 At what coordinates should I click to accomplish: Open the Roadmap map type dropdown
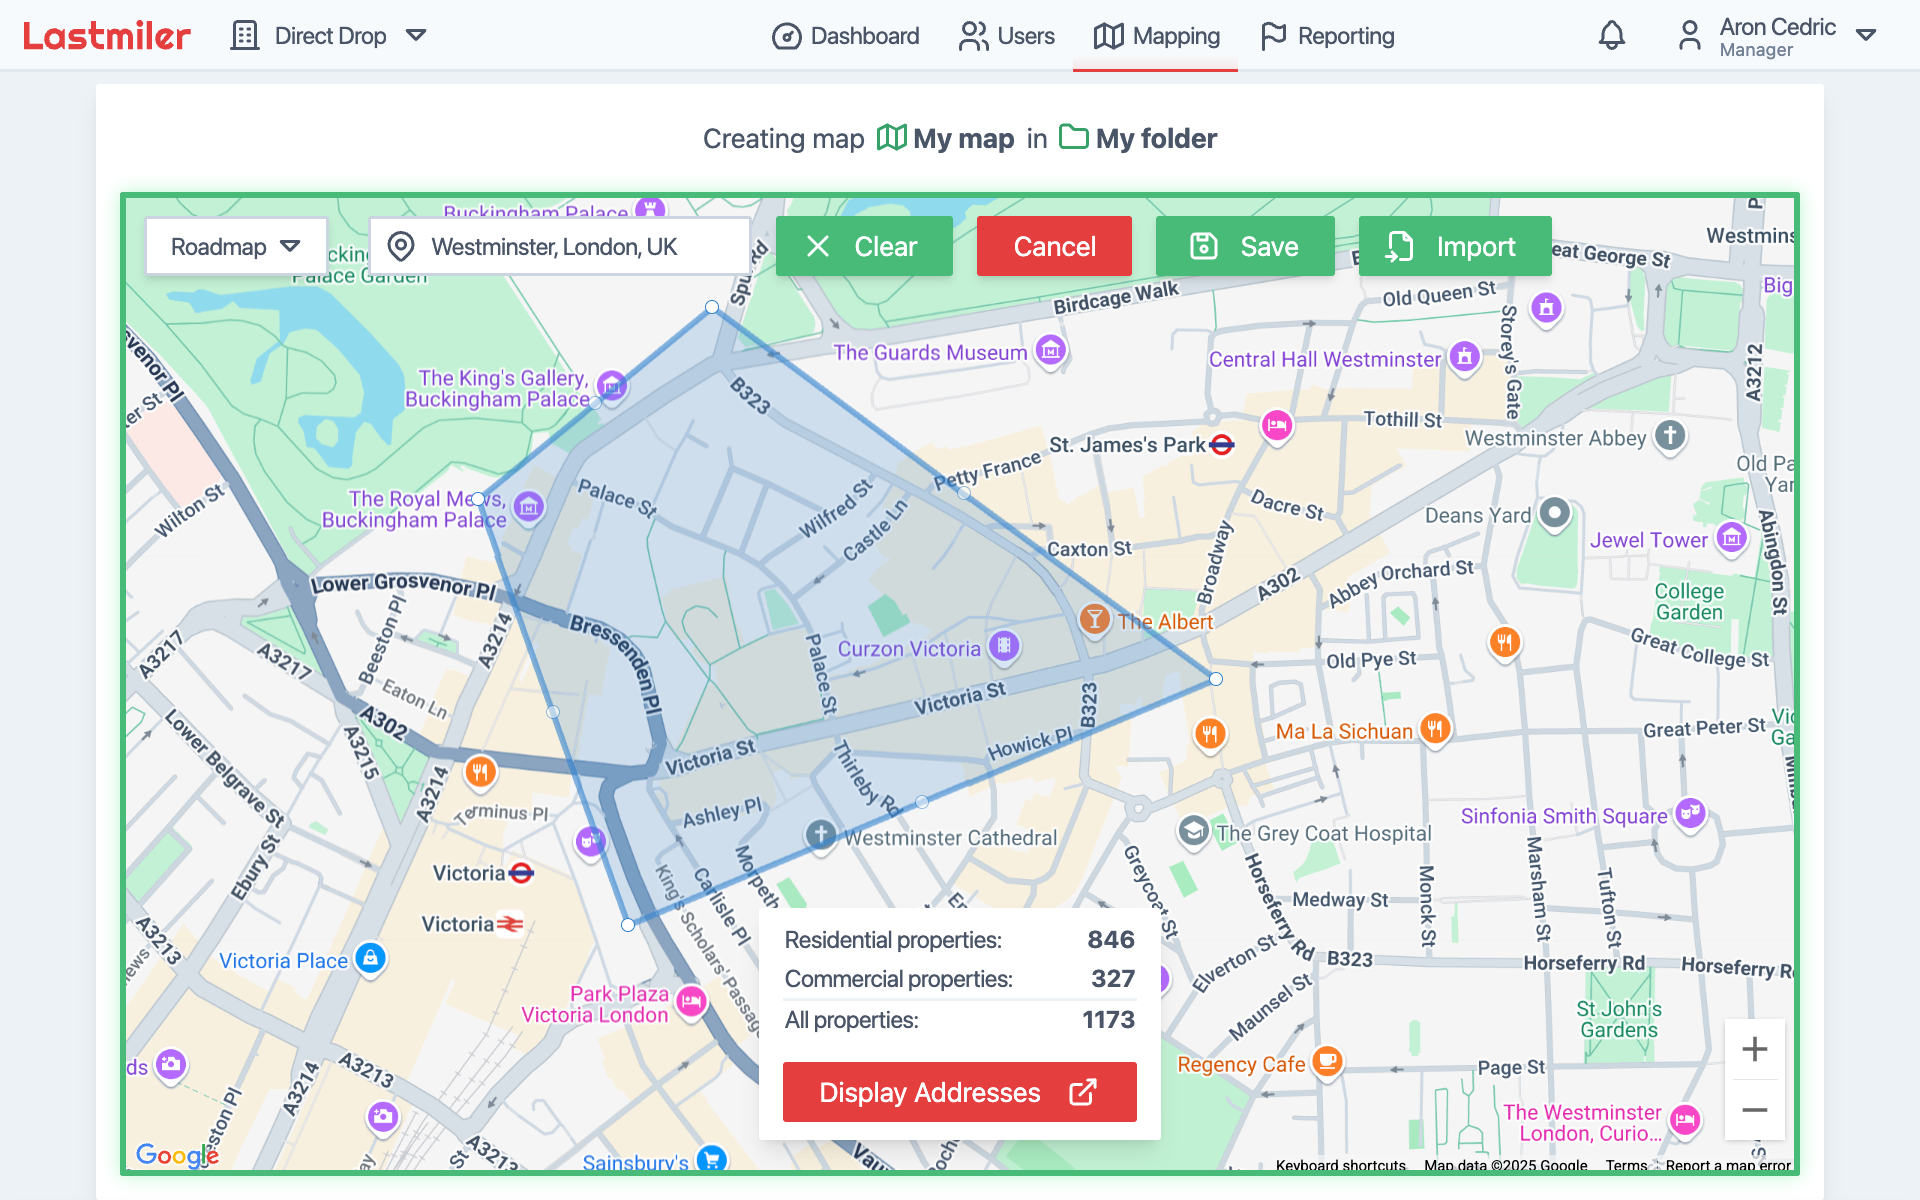pos(236,246)
